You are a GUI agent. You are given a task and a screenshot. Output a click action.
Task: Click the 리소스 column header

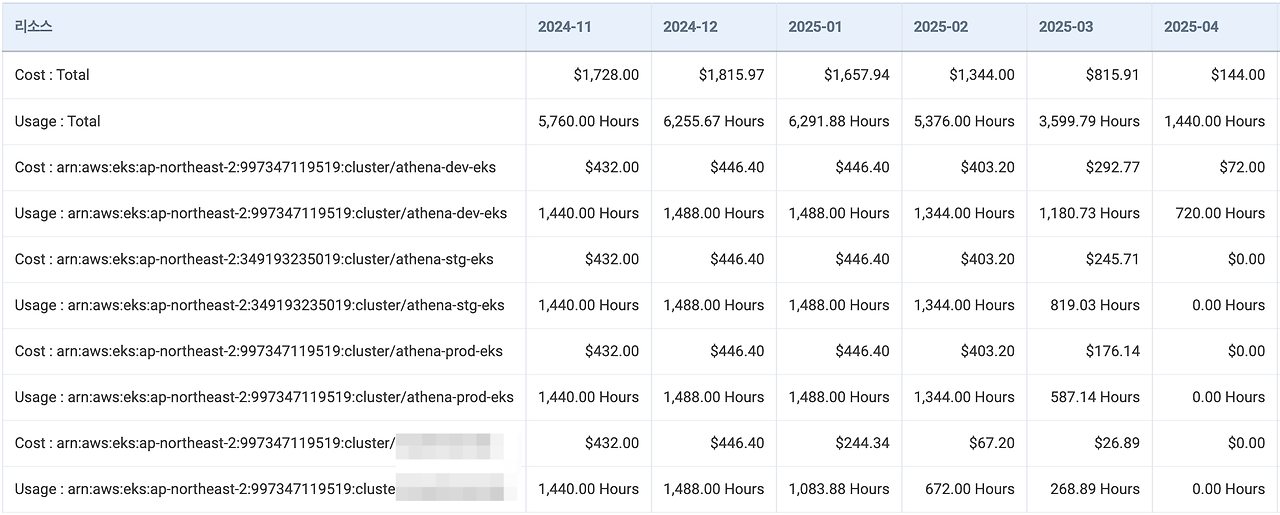point(264,27)
